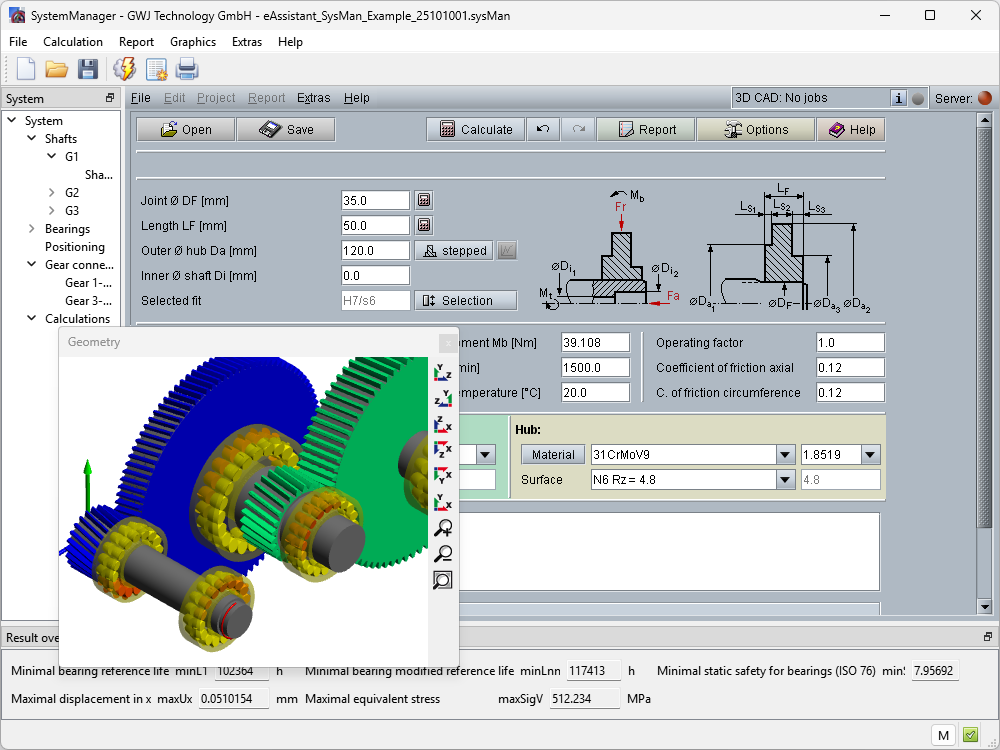Toggle the stepped outer hub diameter button
This screenshot has height=750, width=1000.
(x=454, y=251)
